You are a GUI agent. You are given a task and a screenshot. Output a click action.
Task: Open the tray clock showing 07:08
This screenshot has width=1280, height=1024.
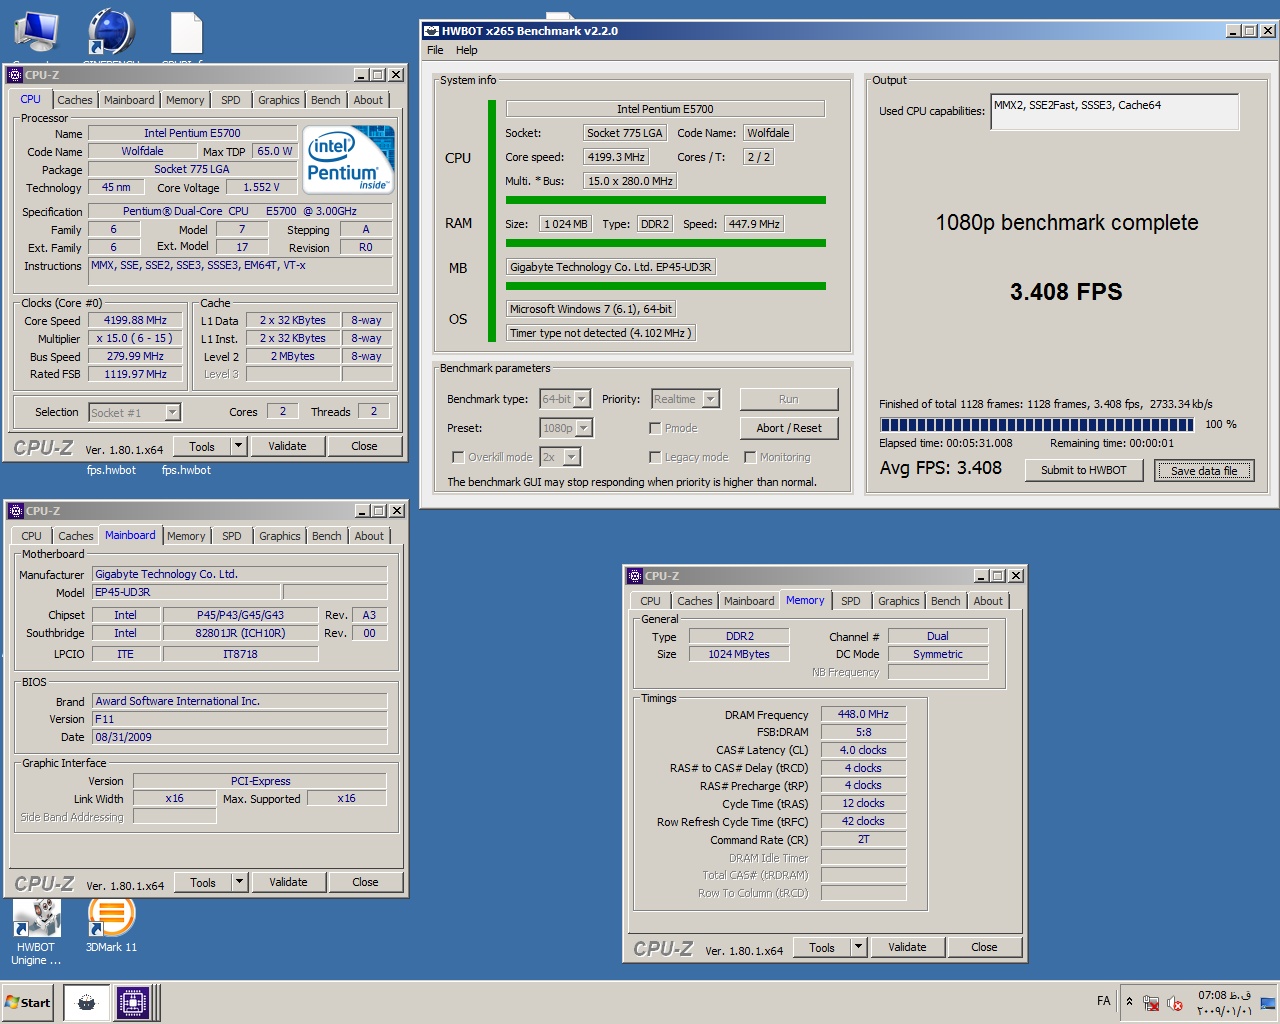[1225, 1003]
